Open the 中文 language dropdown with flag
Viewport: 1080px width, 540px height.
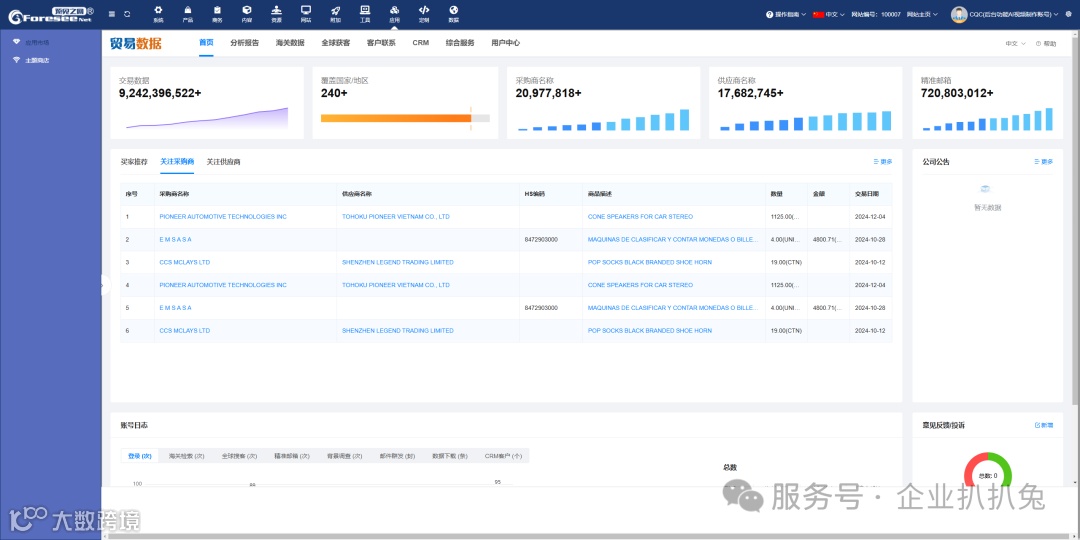[829, 14]
